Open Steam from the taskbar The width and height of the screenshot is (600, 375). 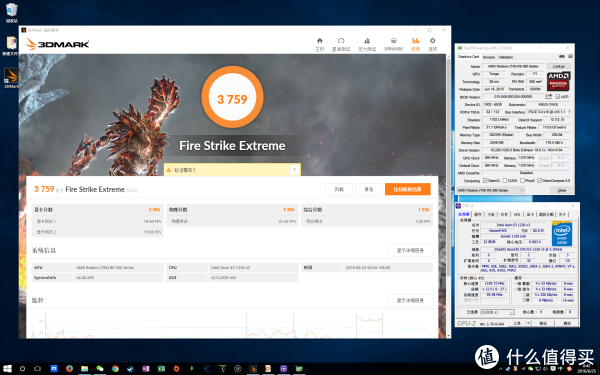click(x=130, y=369)
